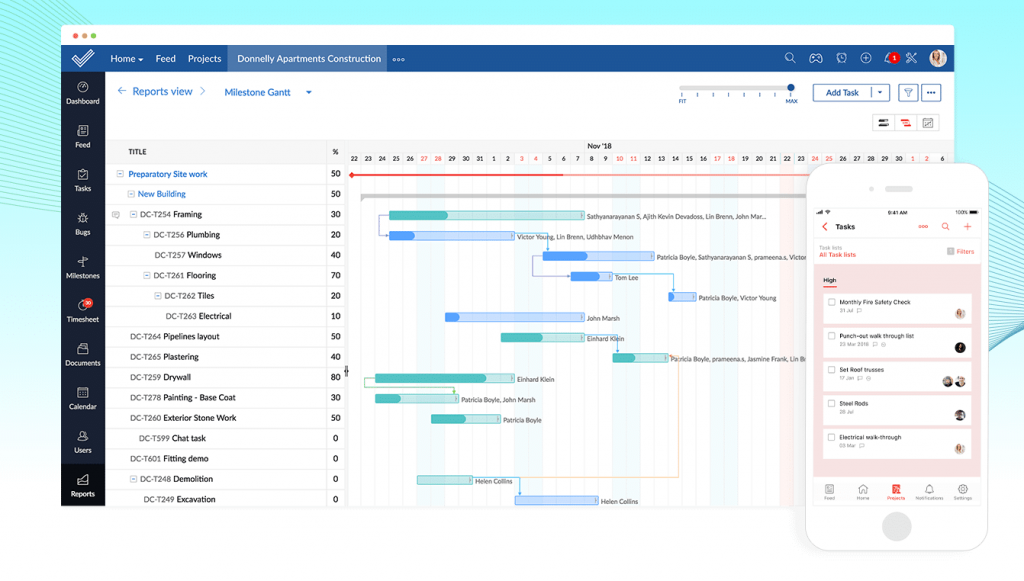Open Tasks in the left sidebar
Screen dimensions: 1024x581
click(x=82, y=180)
